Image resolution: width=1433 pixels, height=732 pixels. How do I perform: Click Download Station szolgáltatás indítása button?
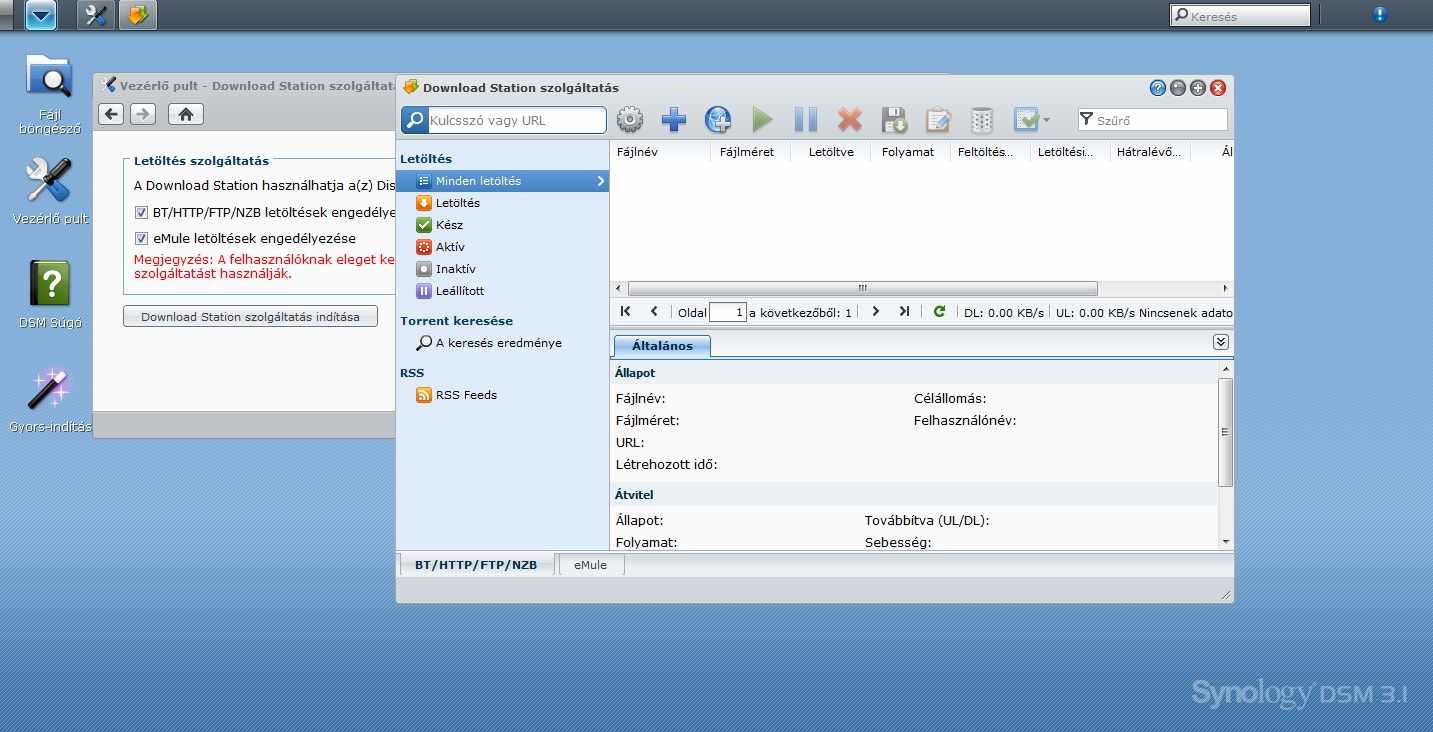click(x=250, y=317)
